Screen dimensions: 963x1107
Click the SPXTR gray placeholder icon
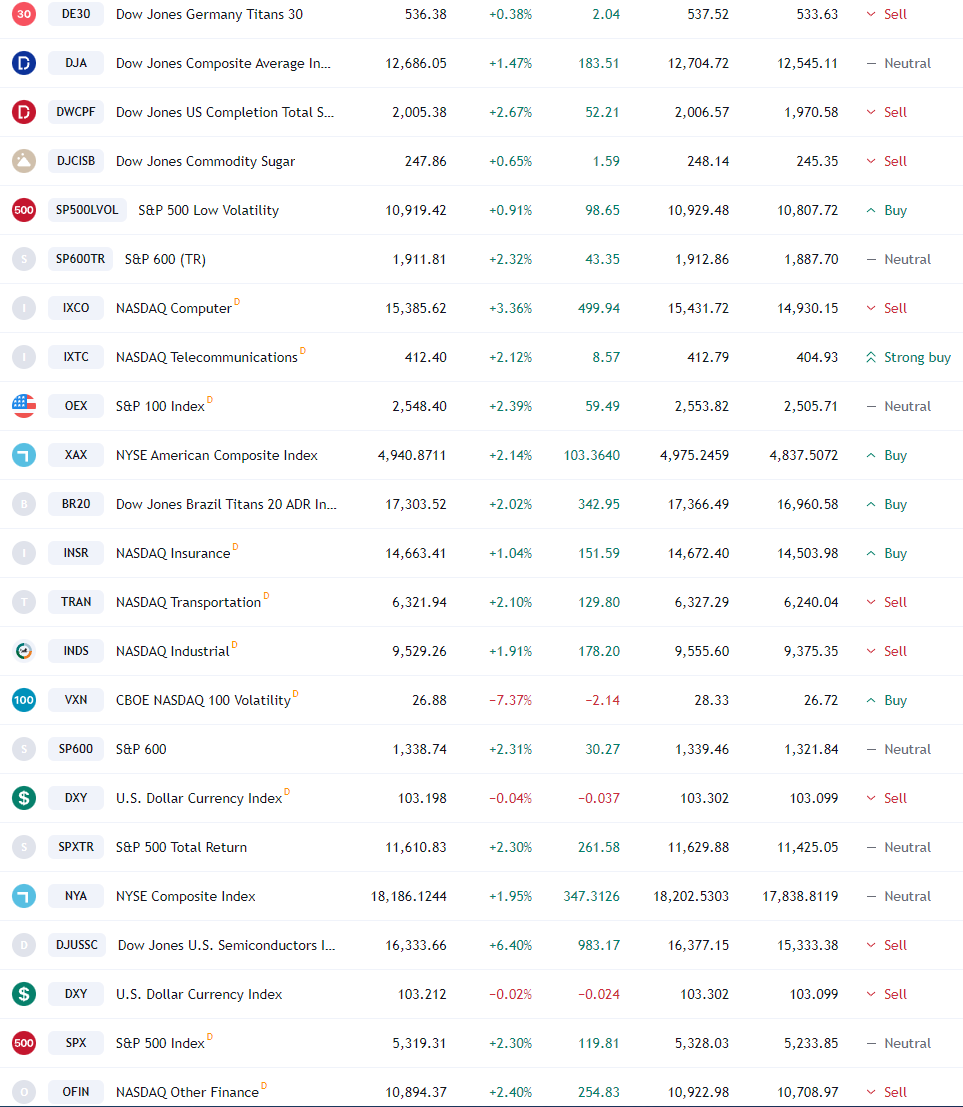[x=24, y=846]
